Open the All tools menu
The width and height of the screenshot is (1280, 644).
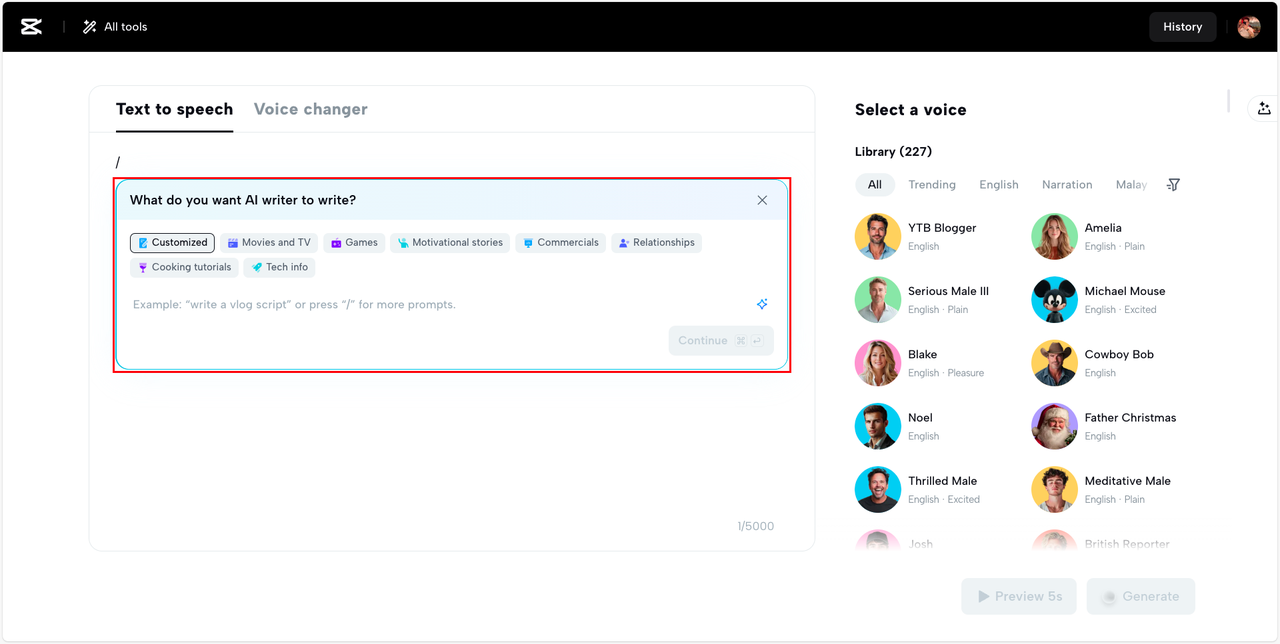(115, 27)
